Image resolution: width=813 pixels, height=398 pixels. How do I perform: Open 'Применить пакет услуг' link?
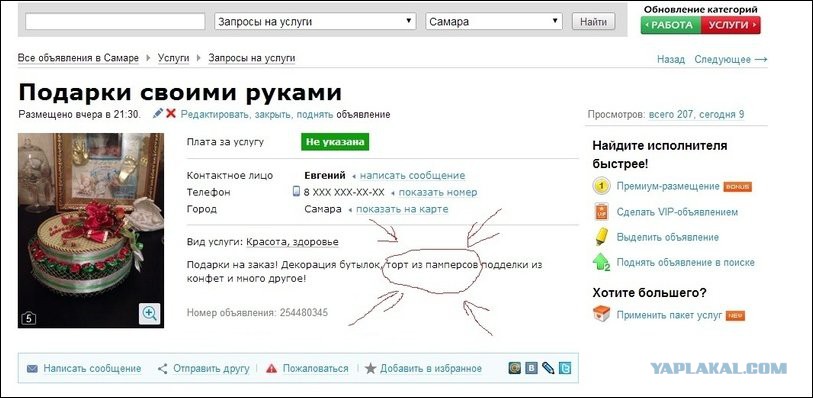(669, 315)
